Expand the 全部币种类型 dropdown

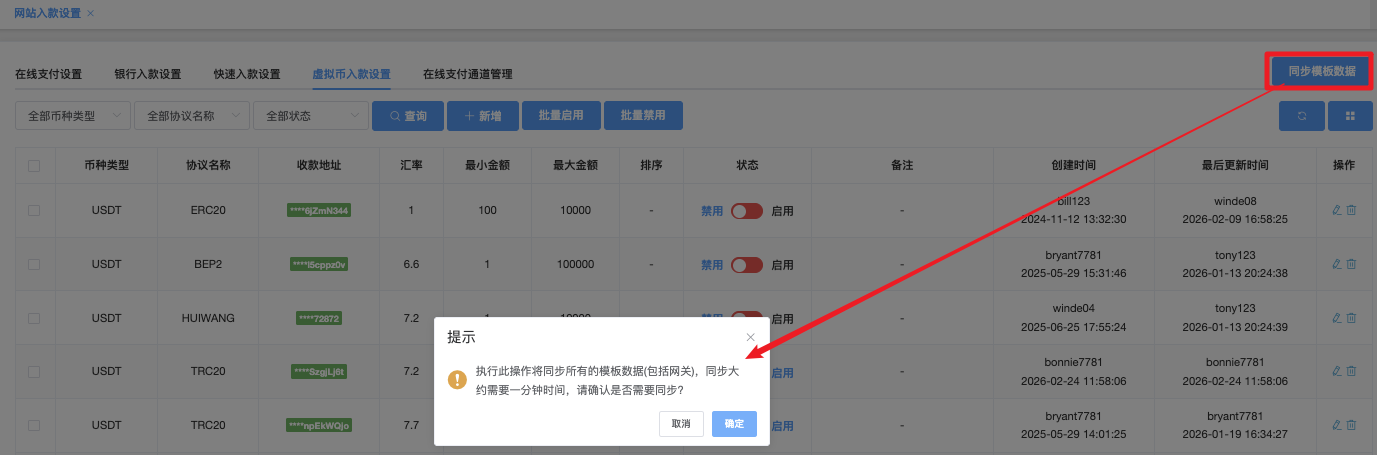point(72,116)
